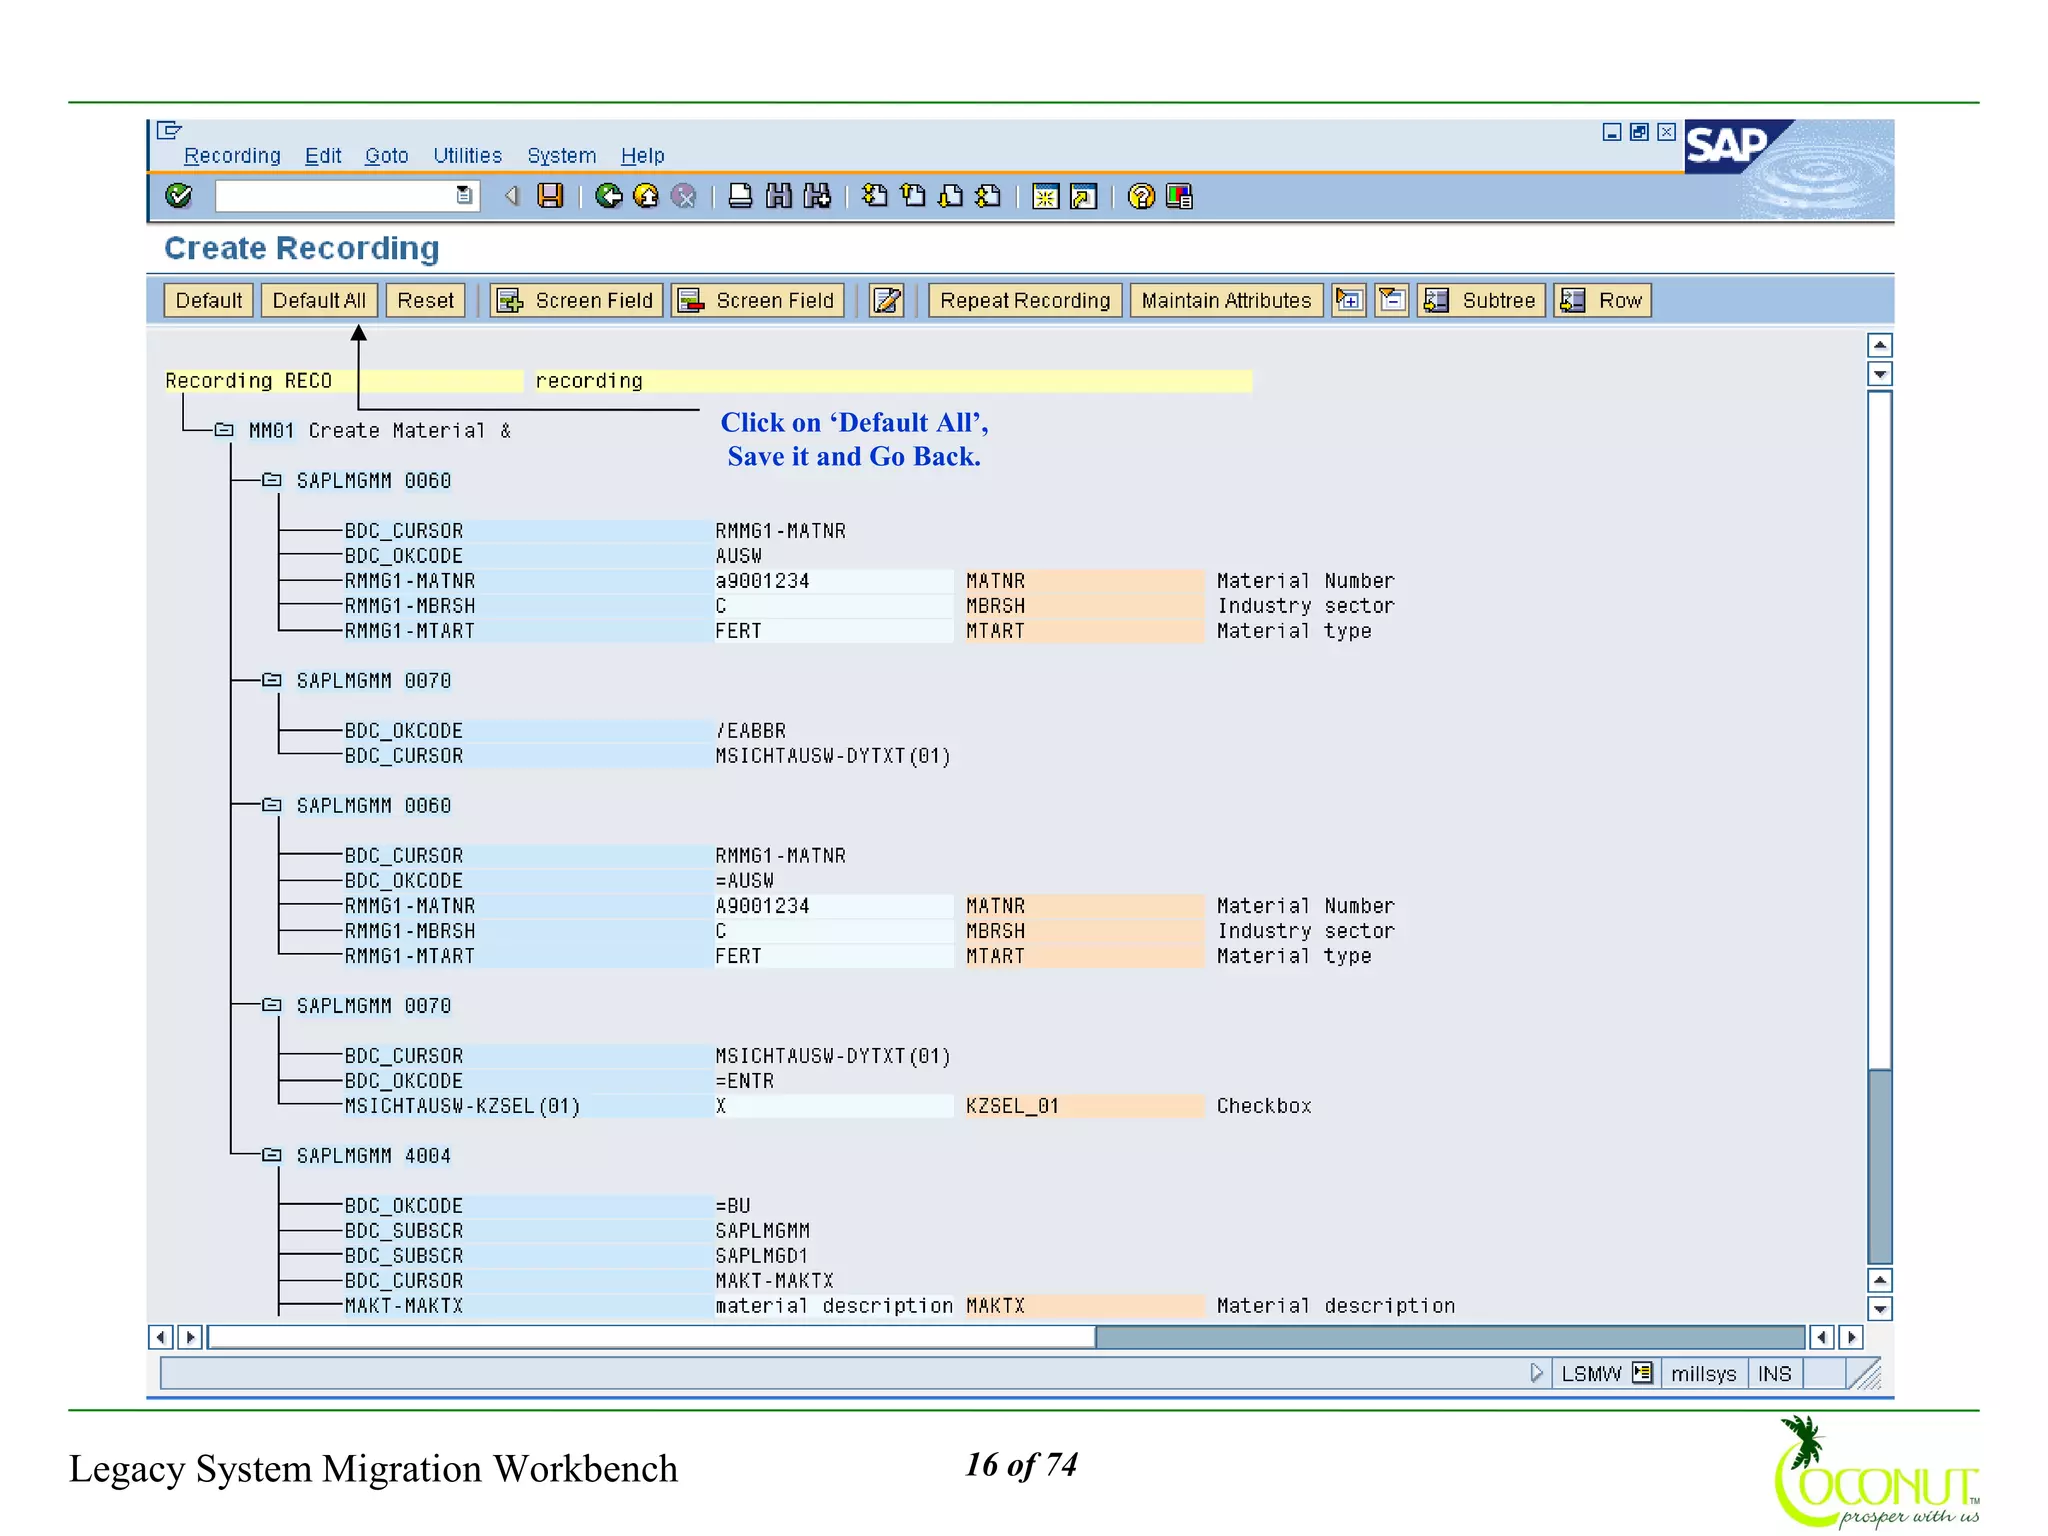This screenshot has width=2048, height=1536.
Task: Click the status bar system info icon beside LSMW
Action: tap(1642, 1373)
